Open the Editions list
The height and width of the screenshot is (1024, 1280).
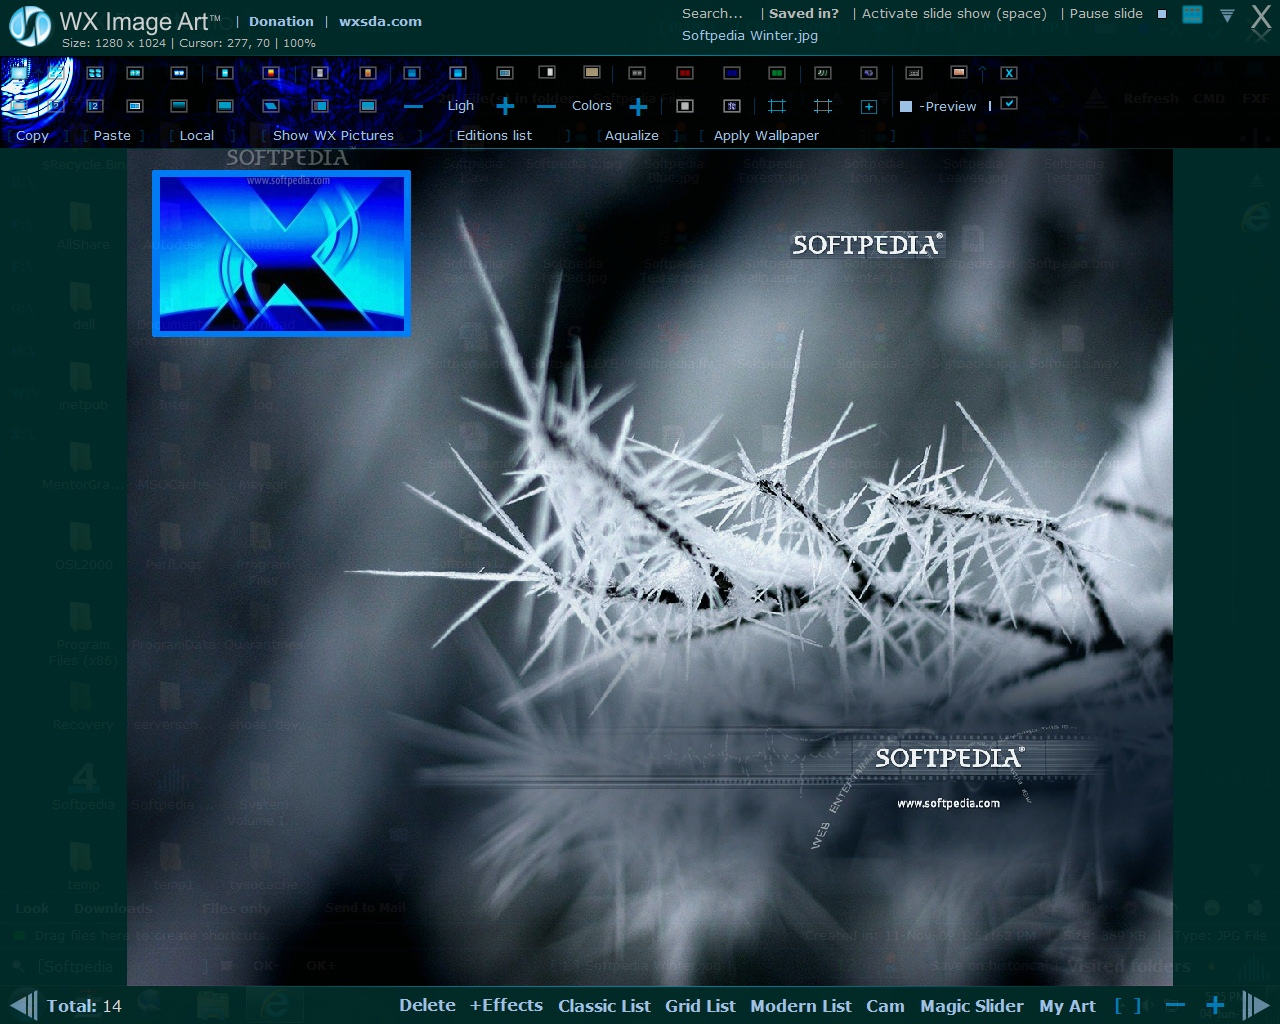click(494, 135)
